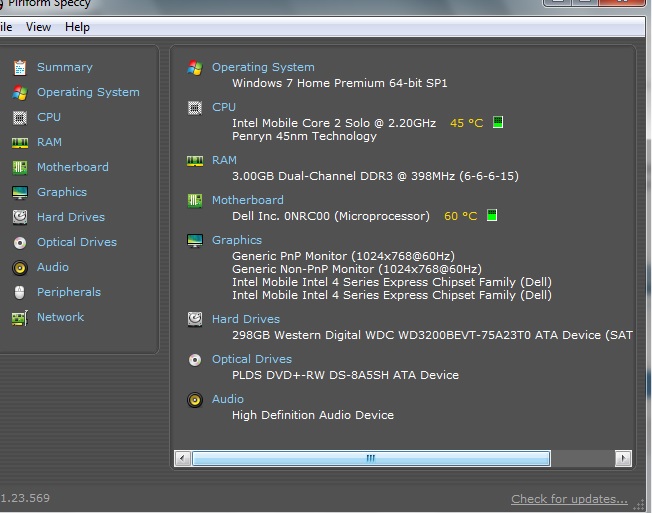Viewport: 652px width, 513px height.
Task: Click the Audio speaker icon in sidebar
Action: point(20,267)
